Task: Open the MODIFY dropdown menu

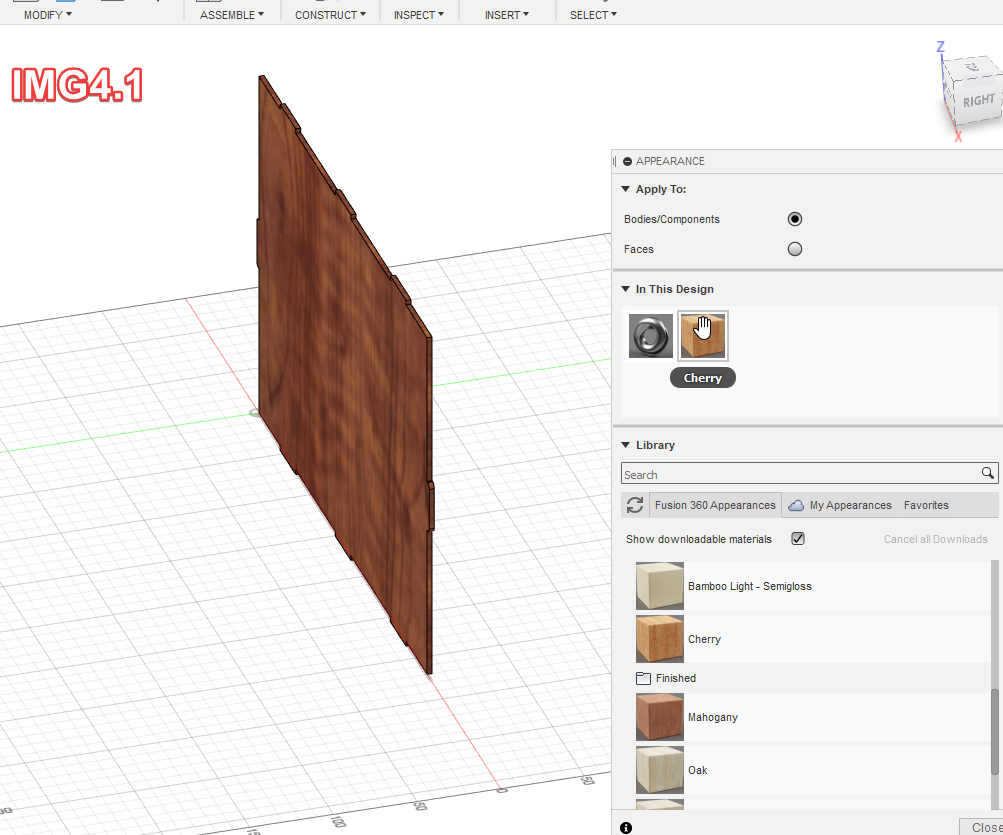Action: (x=48, y=15)
